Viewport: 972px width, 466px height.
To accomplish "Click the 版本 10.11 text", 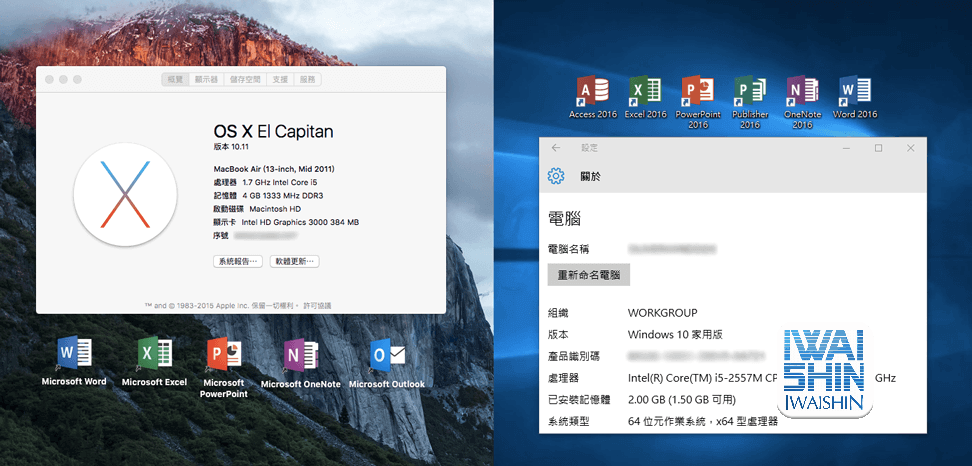I will pyautogui.click(x=231, y=147).
